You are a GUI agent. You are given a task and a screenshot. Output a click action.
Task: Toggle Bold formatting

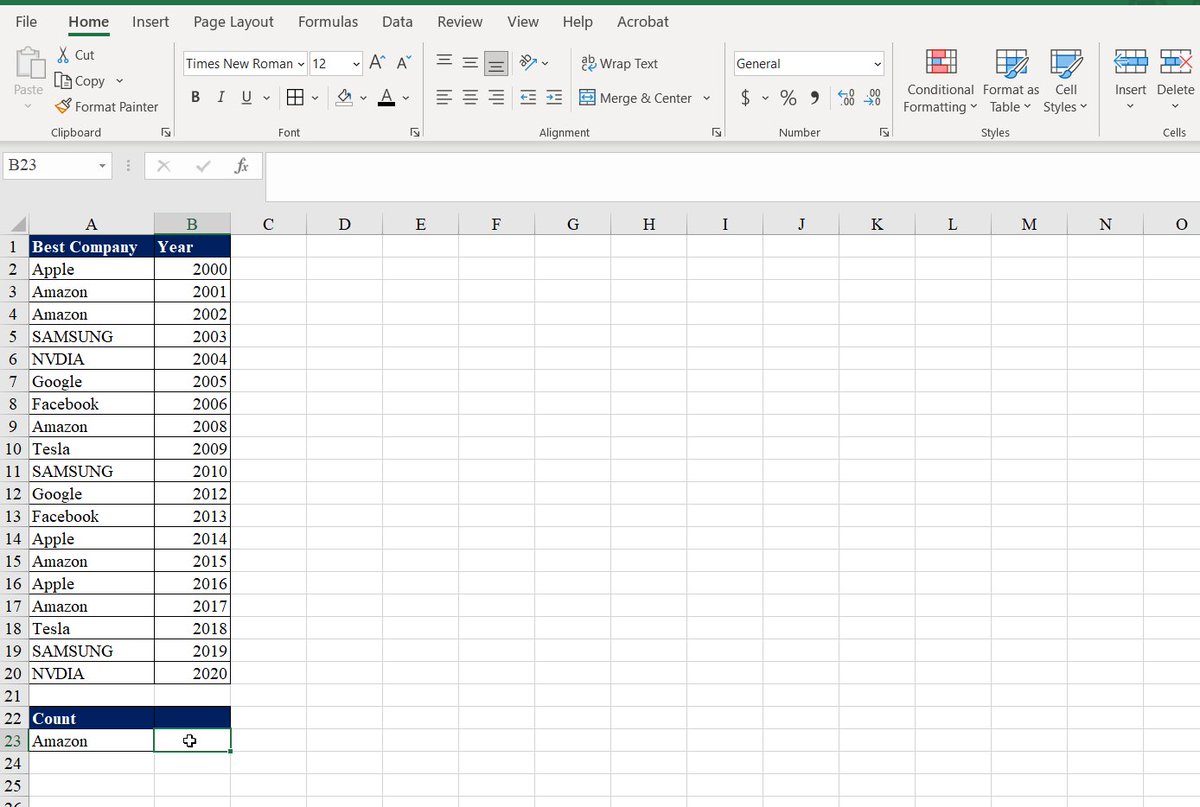(195, 98)
